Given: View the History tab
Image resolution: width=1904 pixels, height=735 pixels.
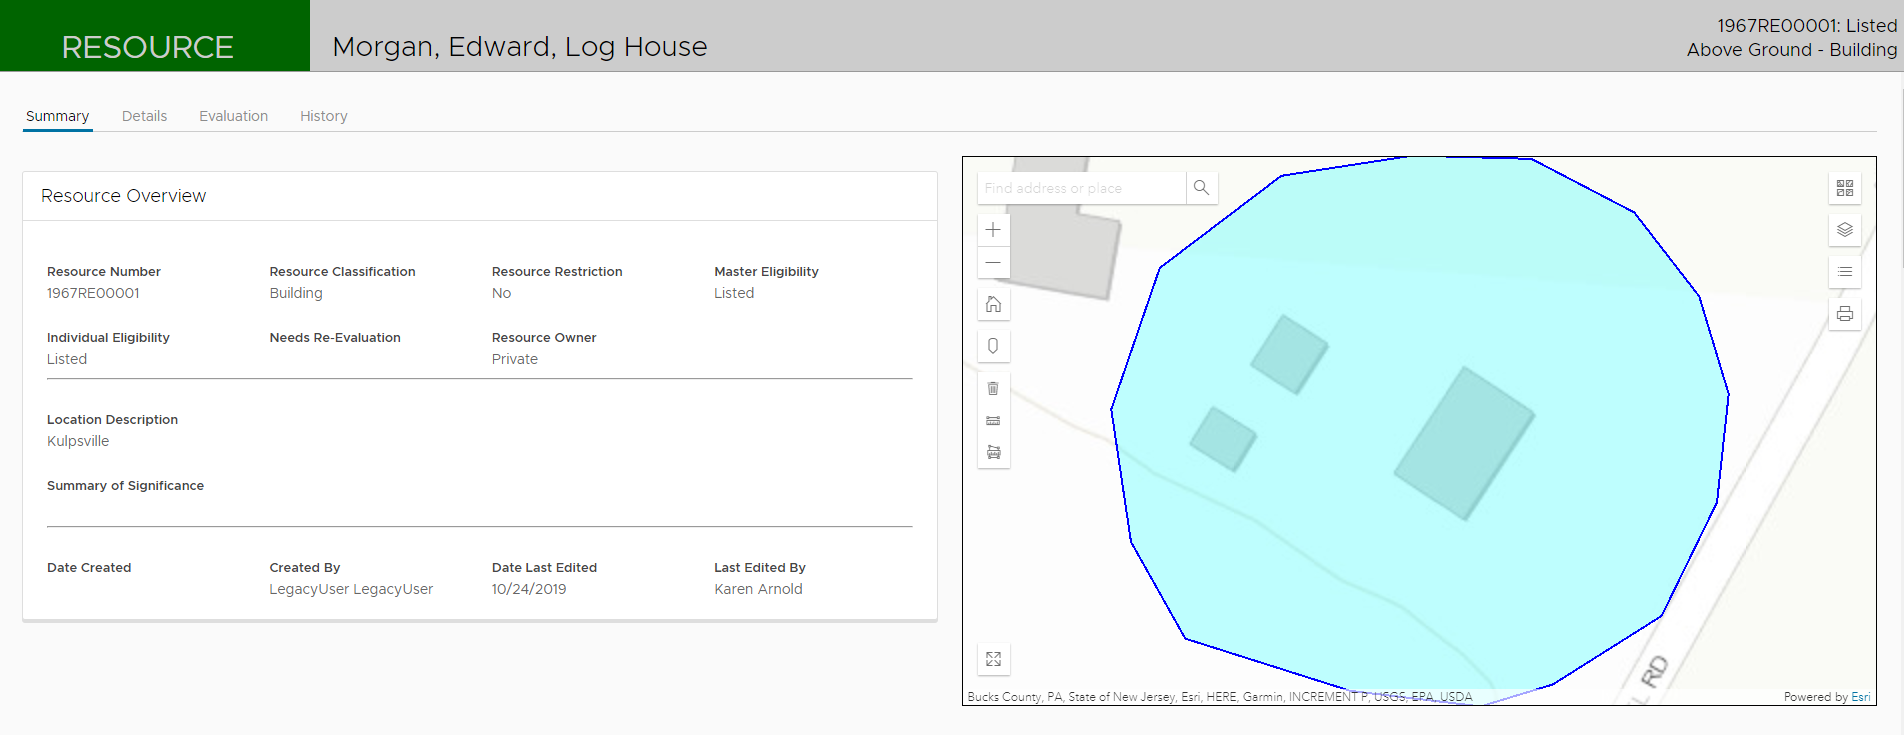Looking at the screenshot, I should tap(323, 116).
